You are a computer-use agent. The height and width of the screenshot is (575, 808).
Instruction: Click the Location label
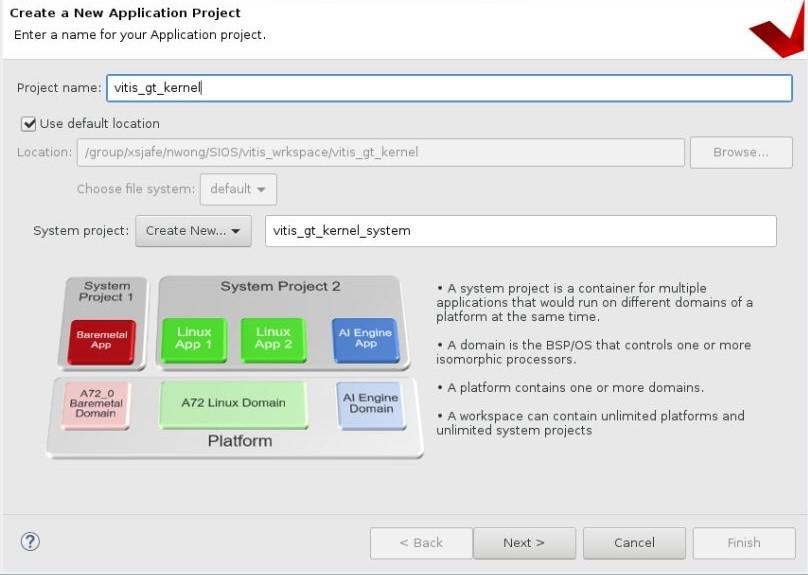point(44,153)
